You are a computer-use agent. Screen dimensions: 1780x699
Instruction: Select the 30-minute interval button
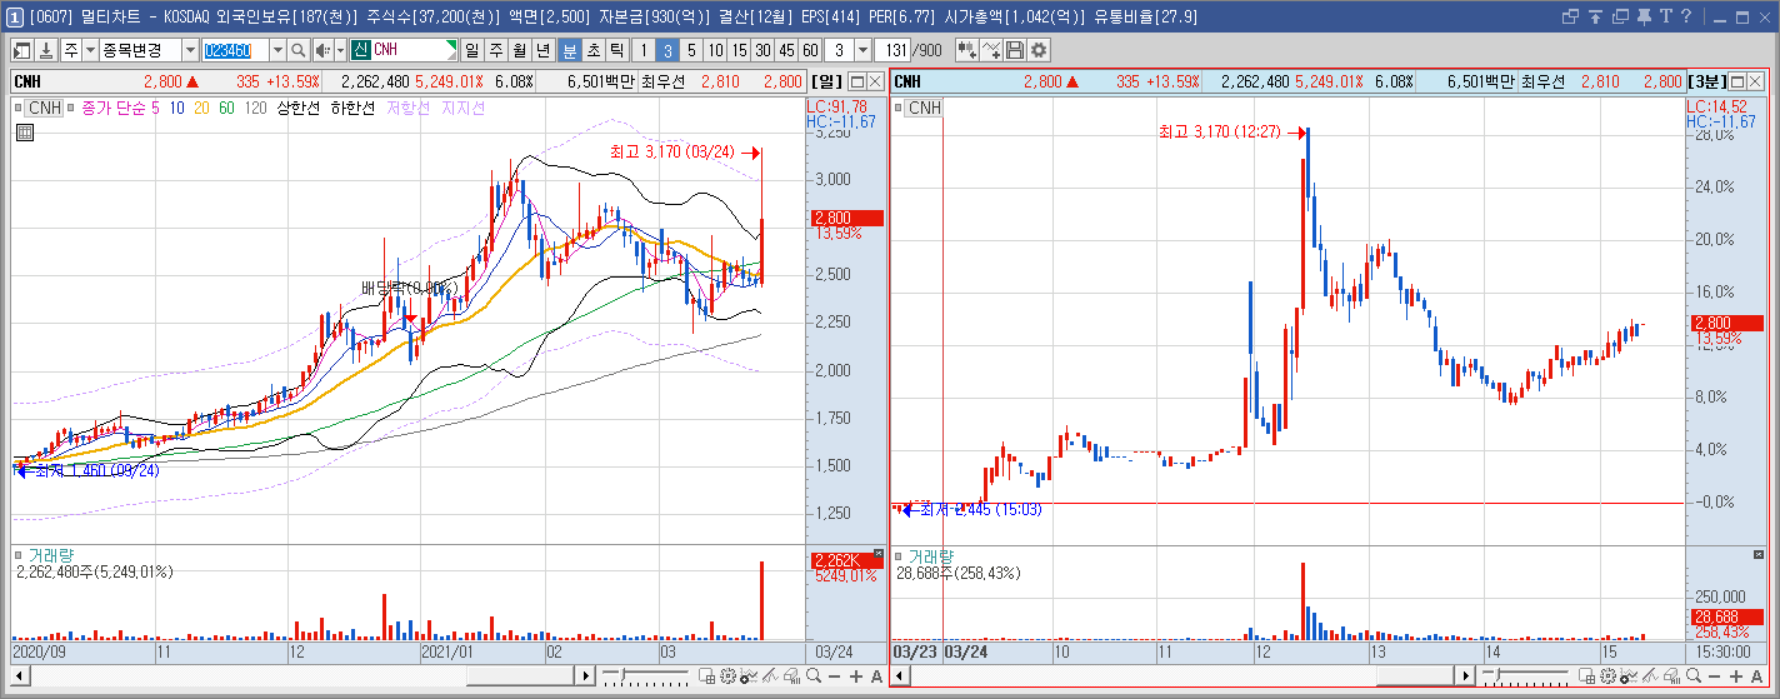763,50
